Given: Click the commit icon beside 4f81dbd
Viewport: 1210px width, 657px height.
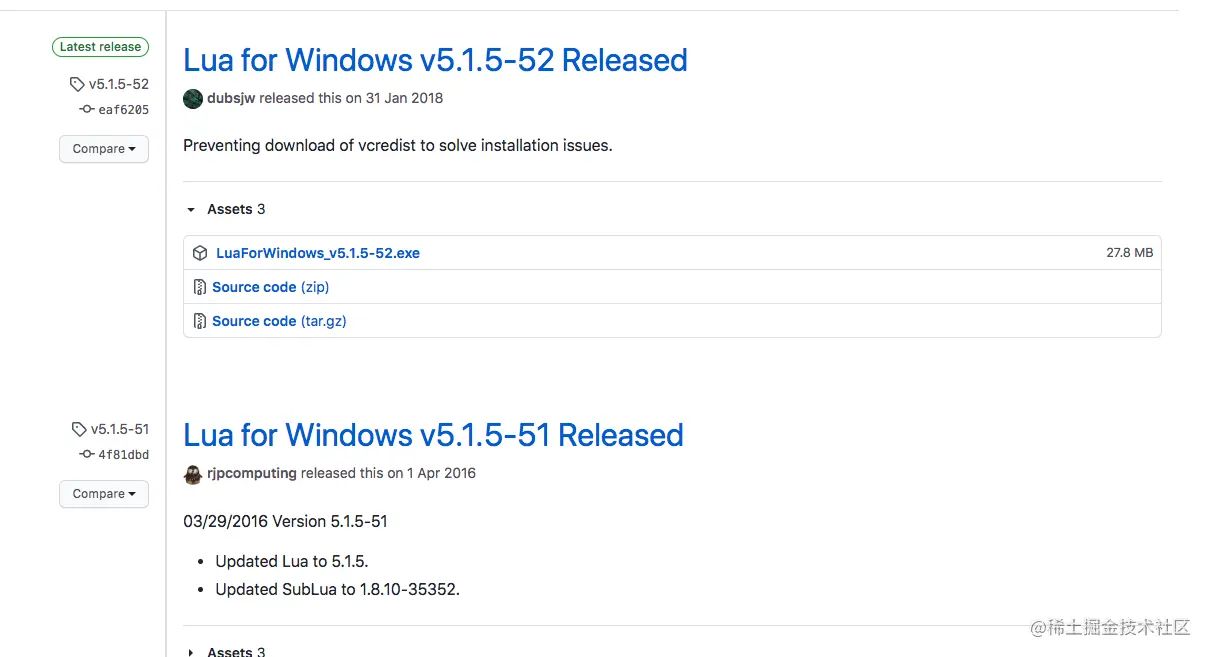Looking at the screenshot, I should tap(87, 455).
